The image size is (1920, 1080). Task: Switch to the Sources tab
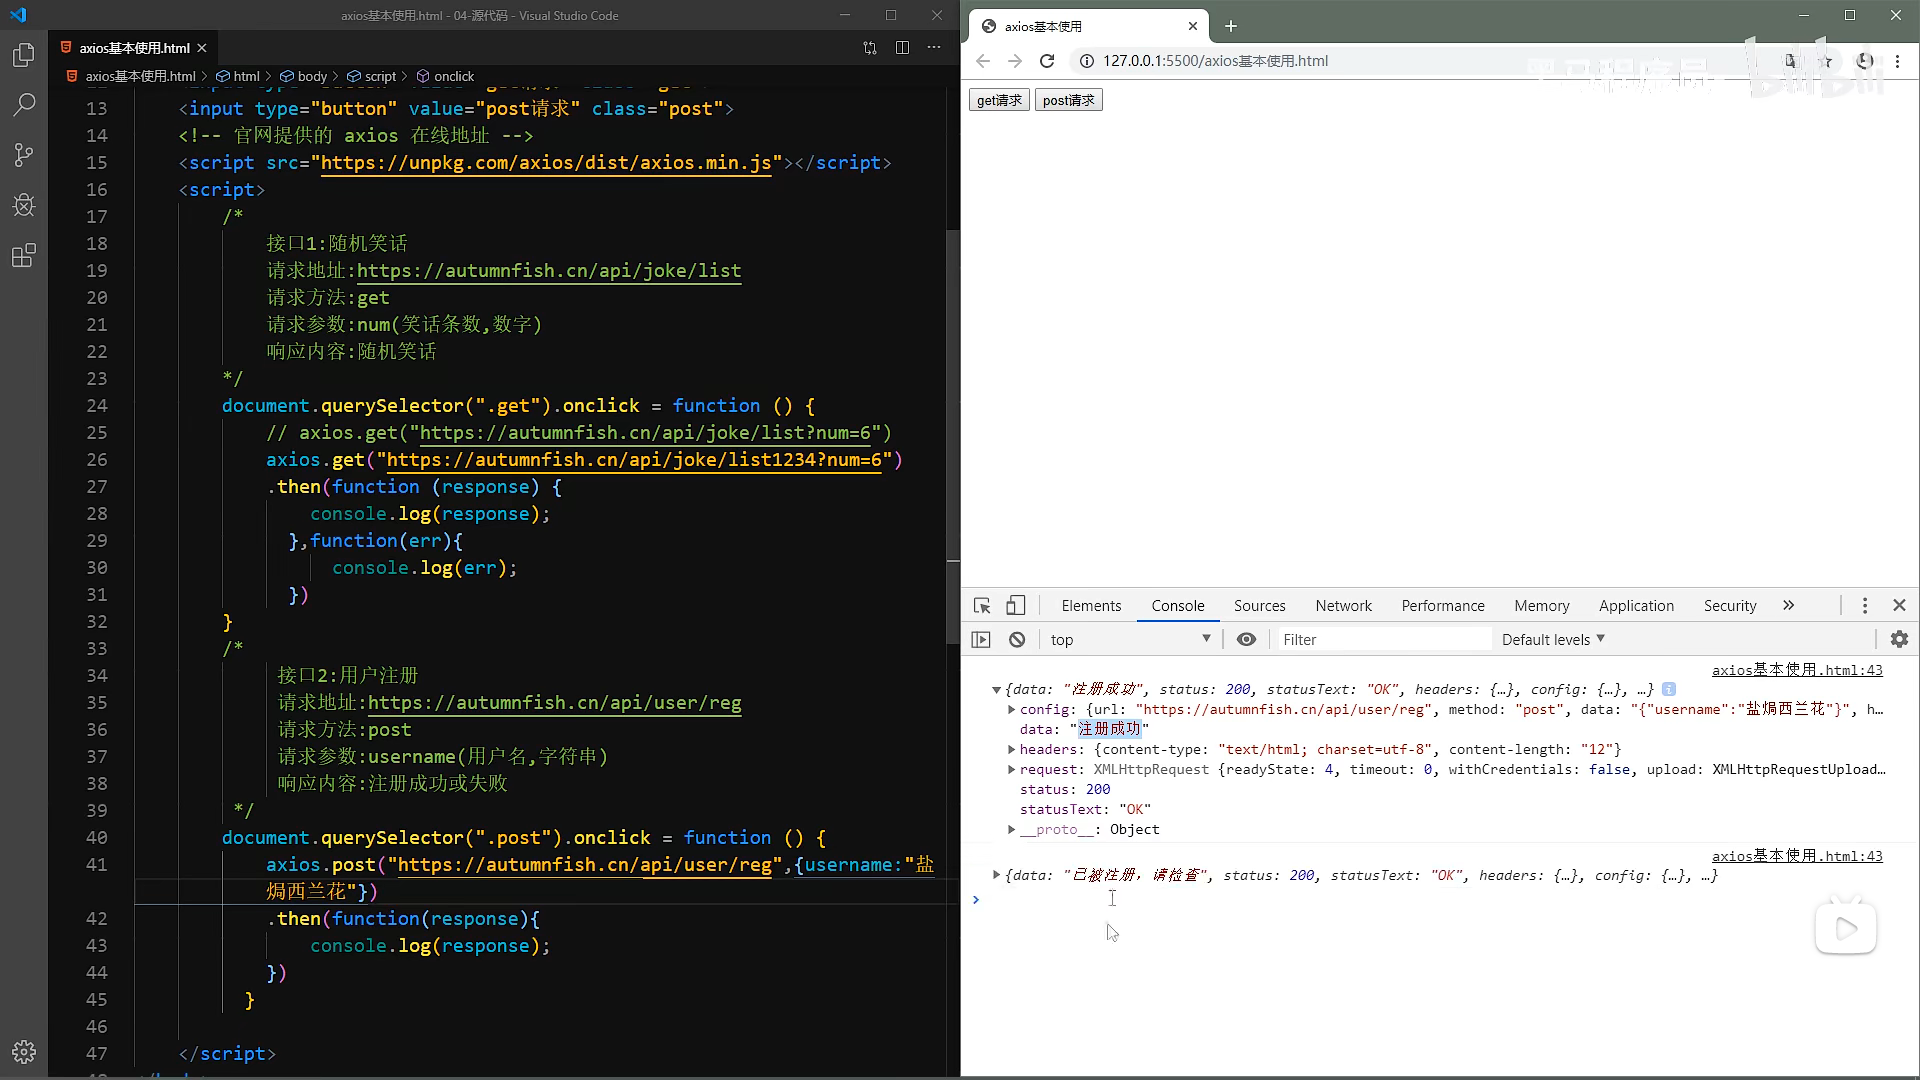[1259, 606]
